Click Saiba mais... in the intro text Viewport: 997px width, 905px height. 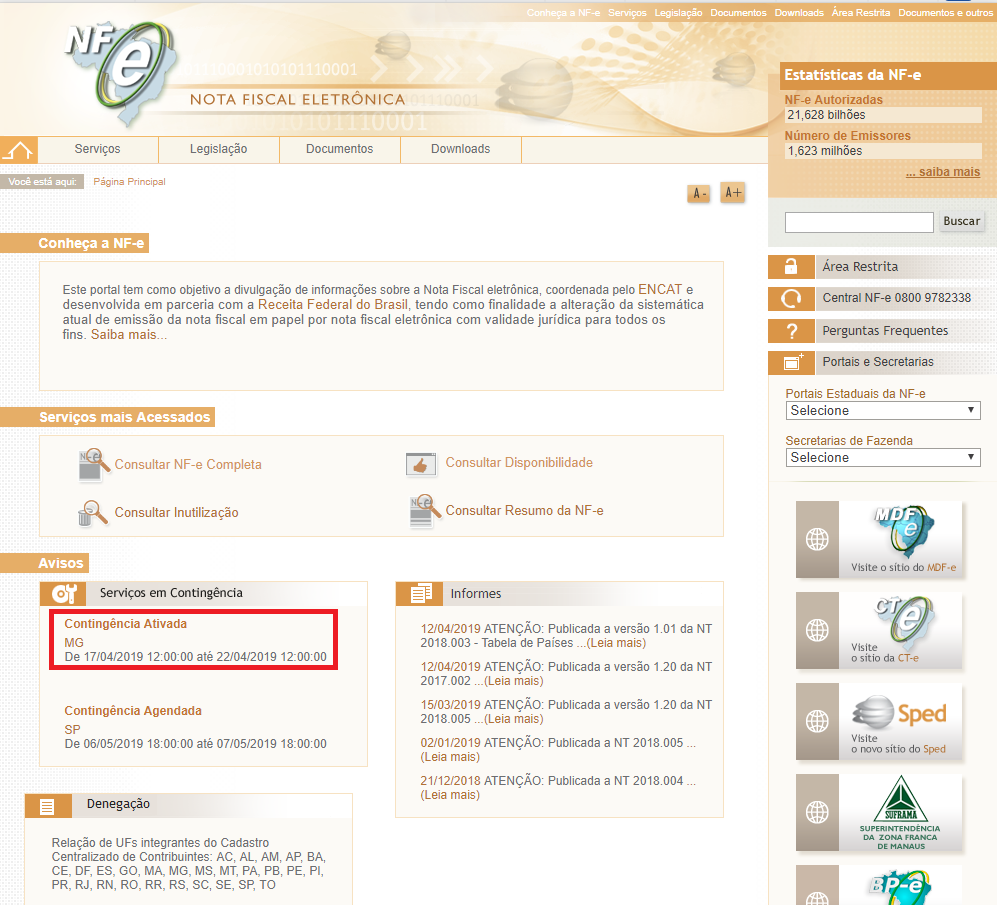coord(129,335)
